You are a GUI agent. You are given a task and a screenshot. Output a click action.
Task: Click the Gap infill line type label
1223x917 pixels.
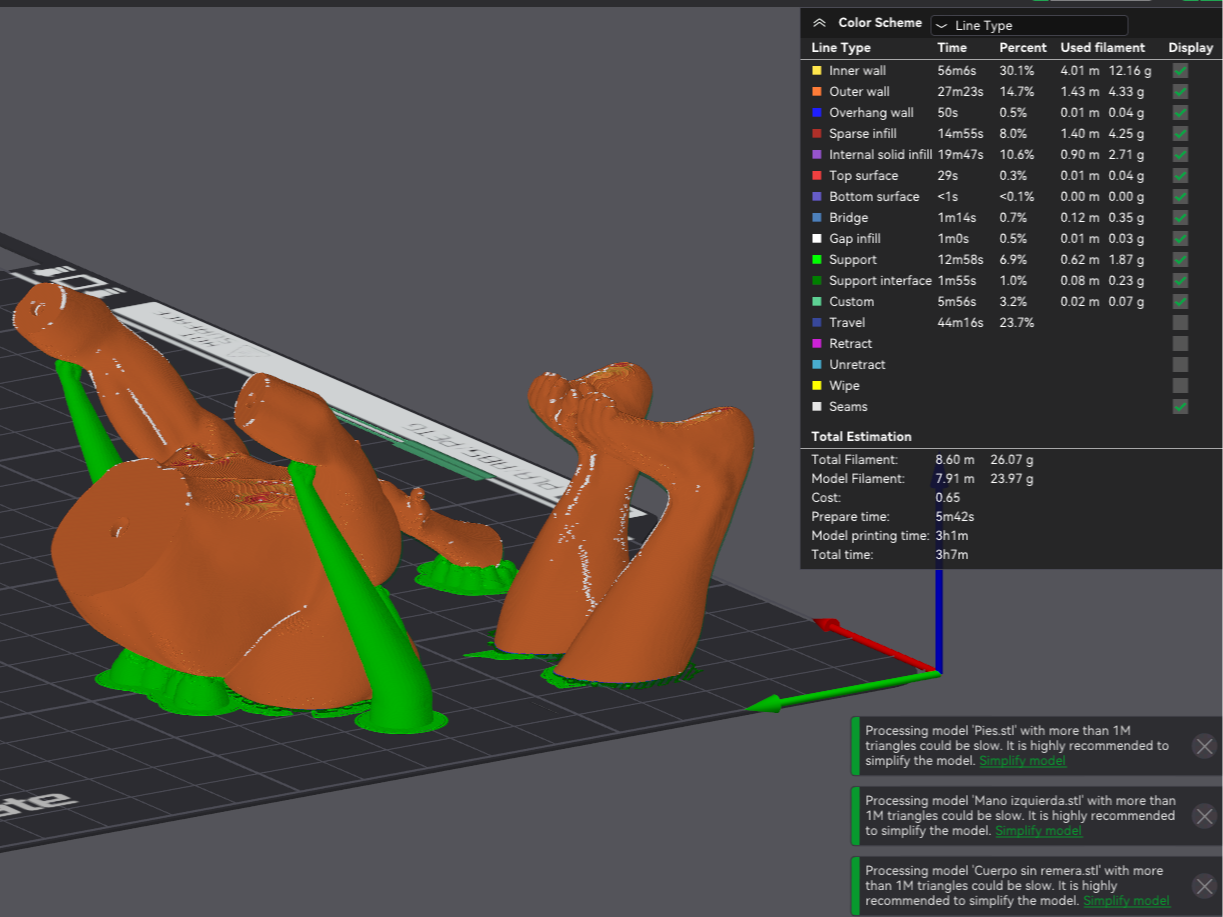[x=855, y=238]
